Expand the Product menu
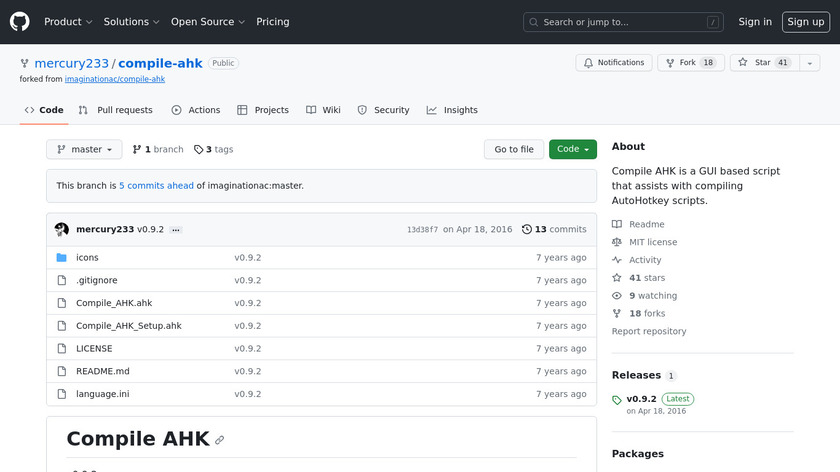This screenshot has width=840, height=472. click(x=68, y=22)
